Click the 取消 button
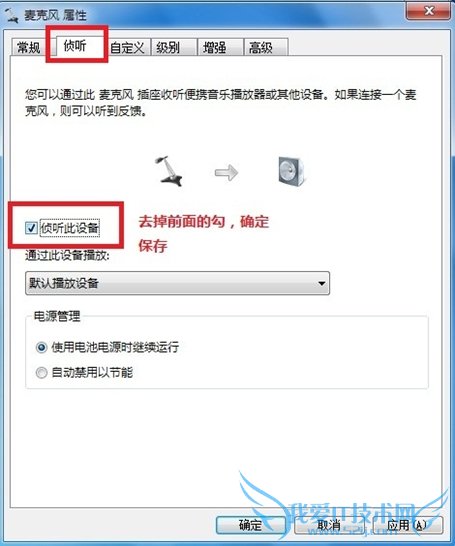The height and width of the screenshot is (546, 455). [329, 525]
